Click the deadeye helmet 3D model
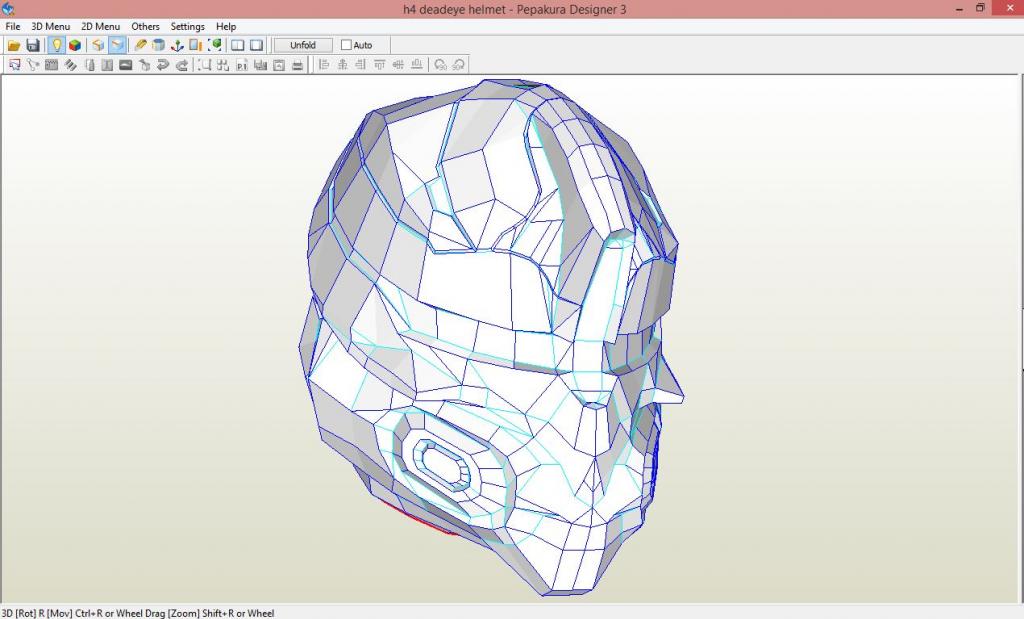Image resolution: width=1024 pixels, height=619 pixels. point(491,337)
